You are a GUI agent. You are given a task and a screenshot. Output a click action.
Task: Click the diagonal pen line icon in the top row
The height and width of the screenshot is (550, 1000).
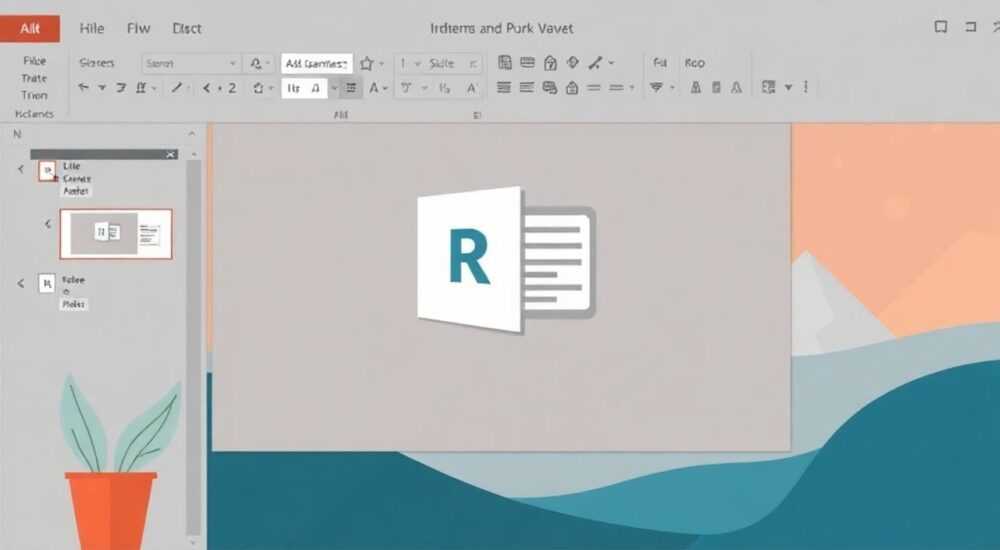tap(594, 63)
